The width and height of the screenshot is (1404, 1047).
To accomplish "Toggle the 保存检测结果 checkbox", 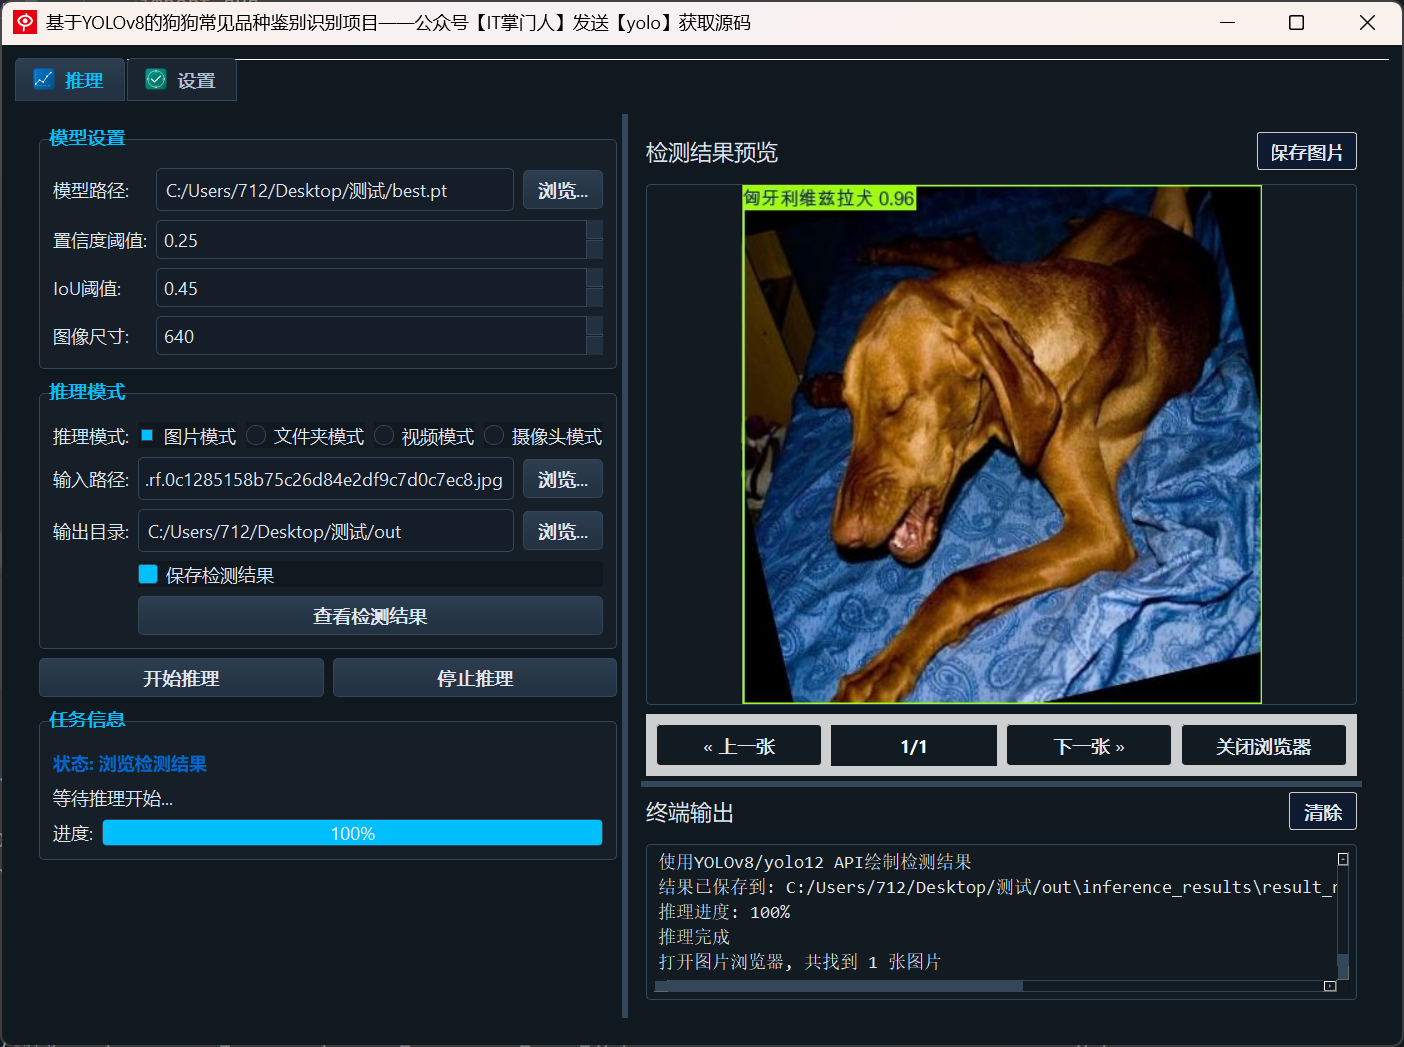I will 148,574.
